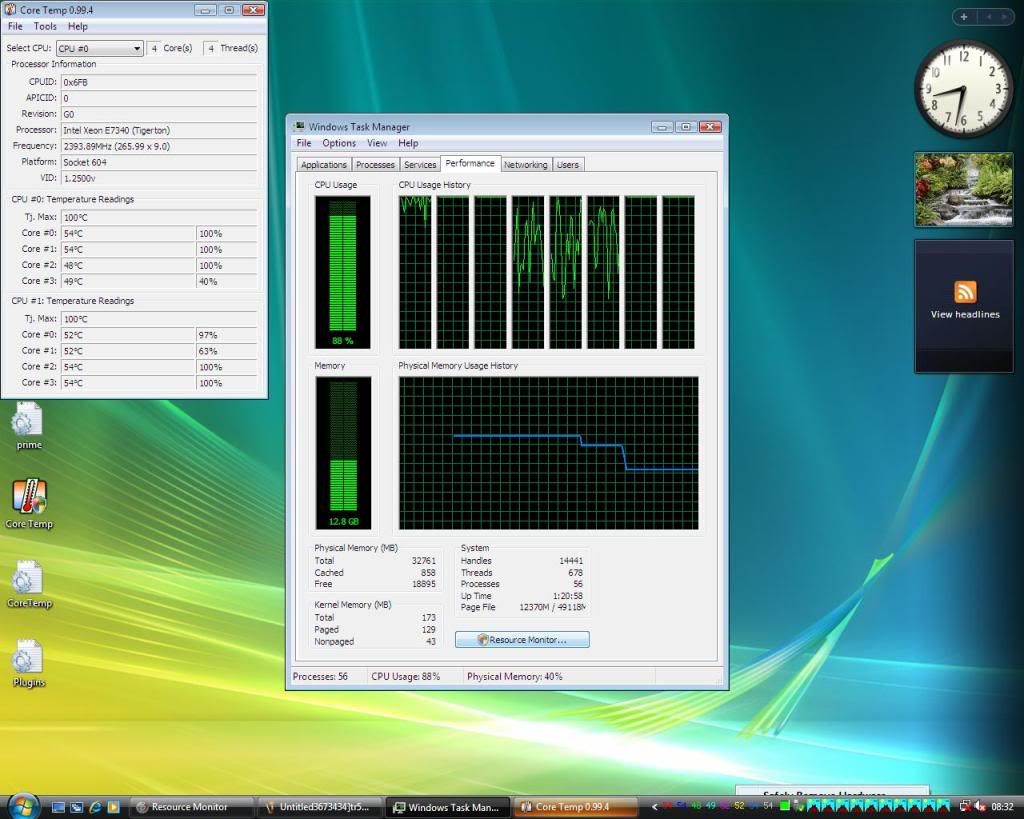This screenshot has width=1024, height=819.
Task: Click Windows Task Manager taskbar button
Action: pyautogui.click(x=447, y=807)
